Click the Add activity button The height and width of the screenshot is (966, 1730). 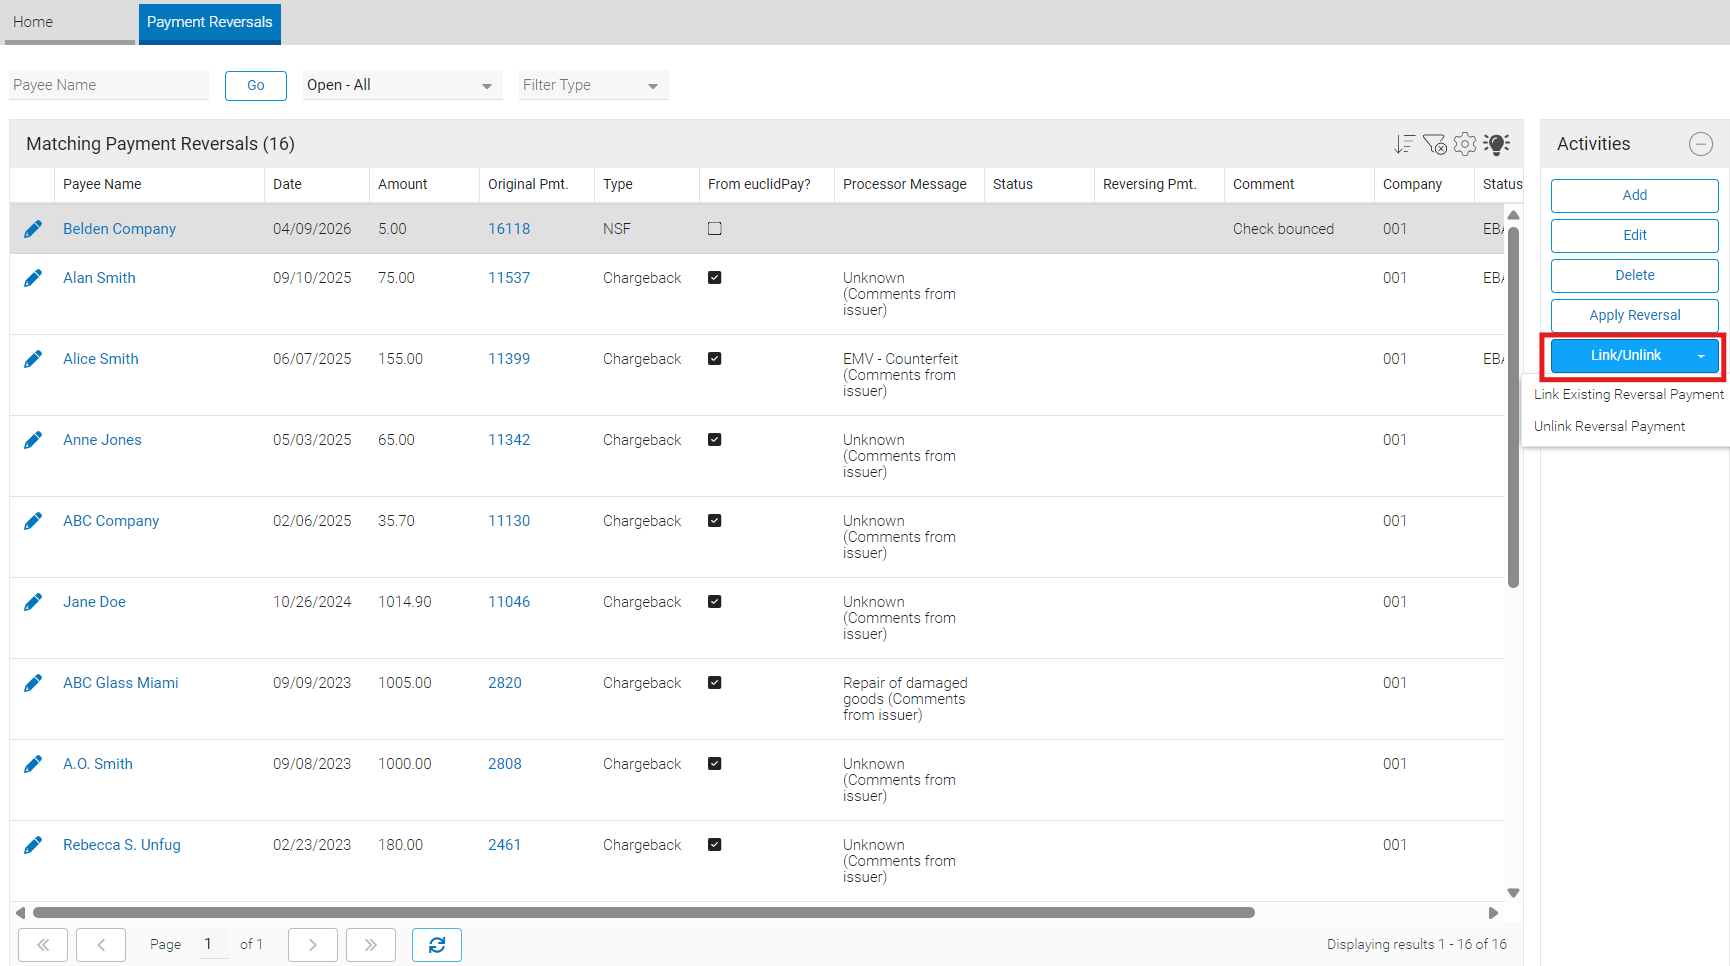(1635, 196)
